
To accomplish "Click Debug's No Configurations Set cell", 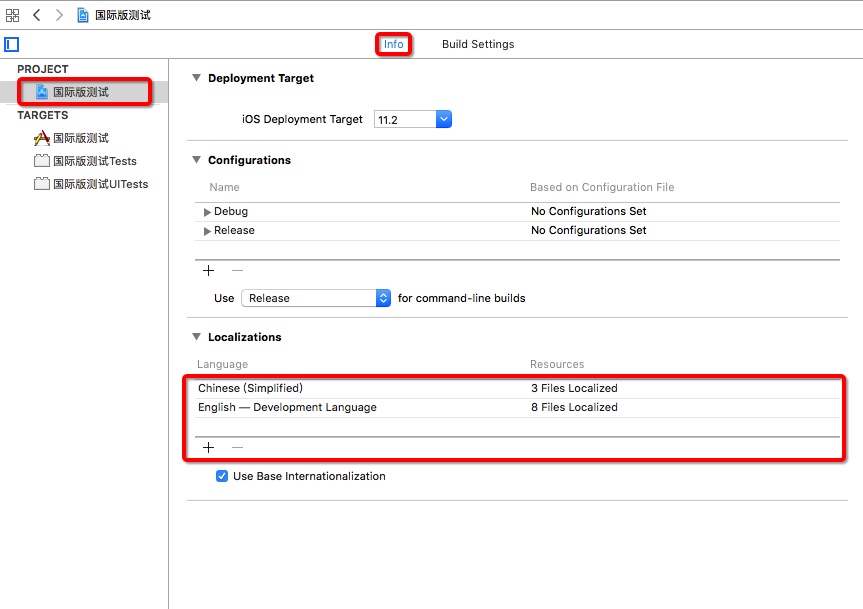I will (588, 211).
